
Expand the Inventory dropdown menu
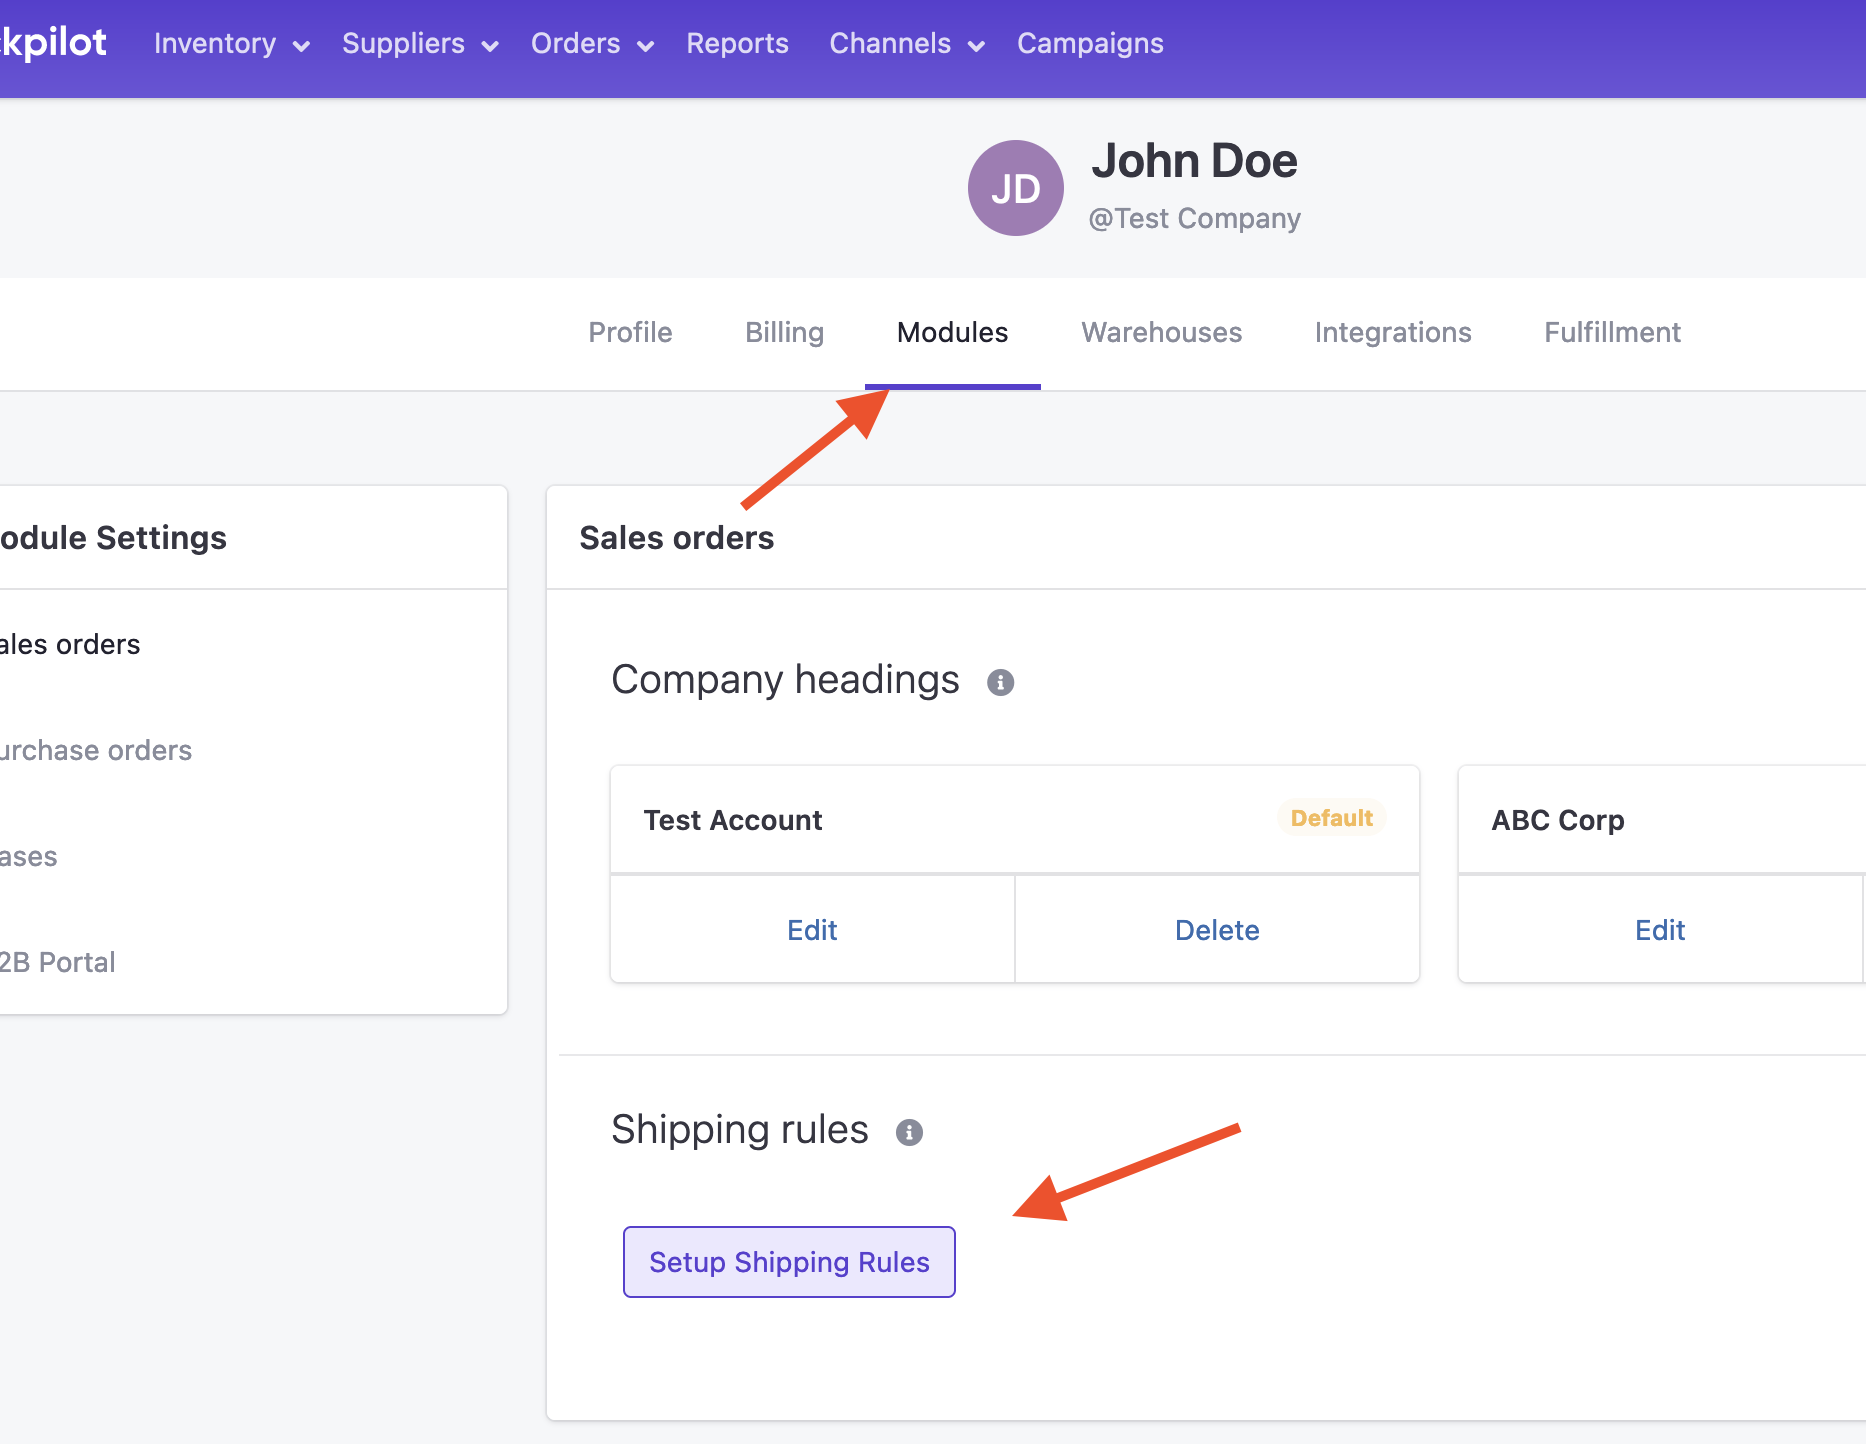(232, 44)
